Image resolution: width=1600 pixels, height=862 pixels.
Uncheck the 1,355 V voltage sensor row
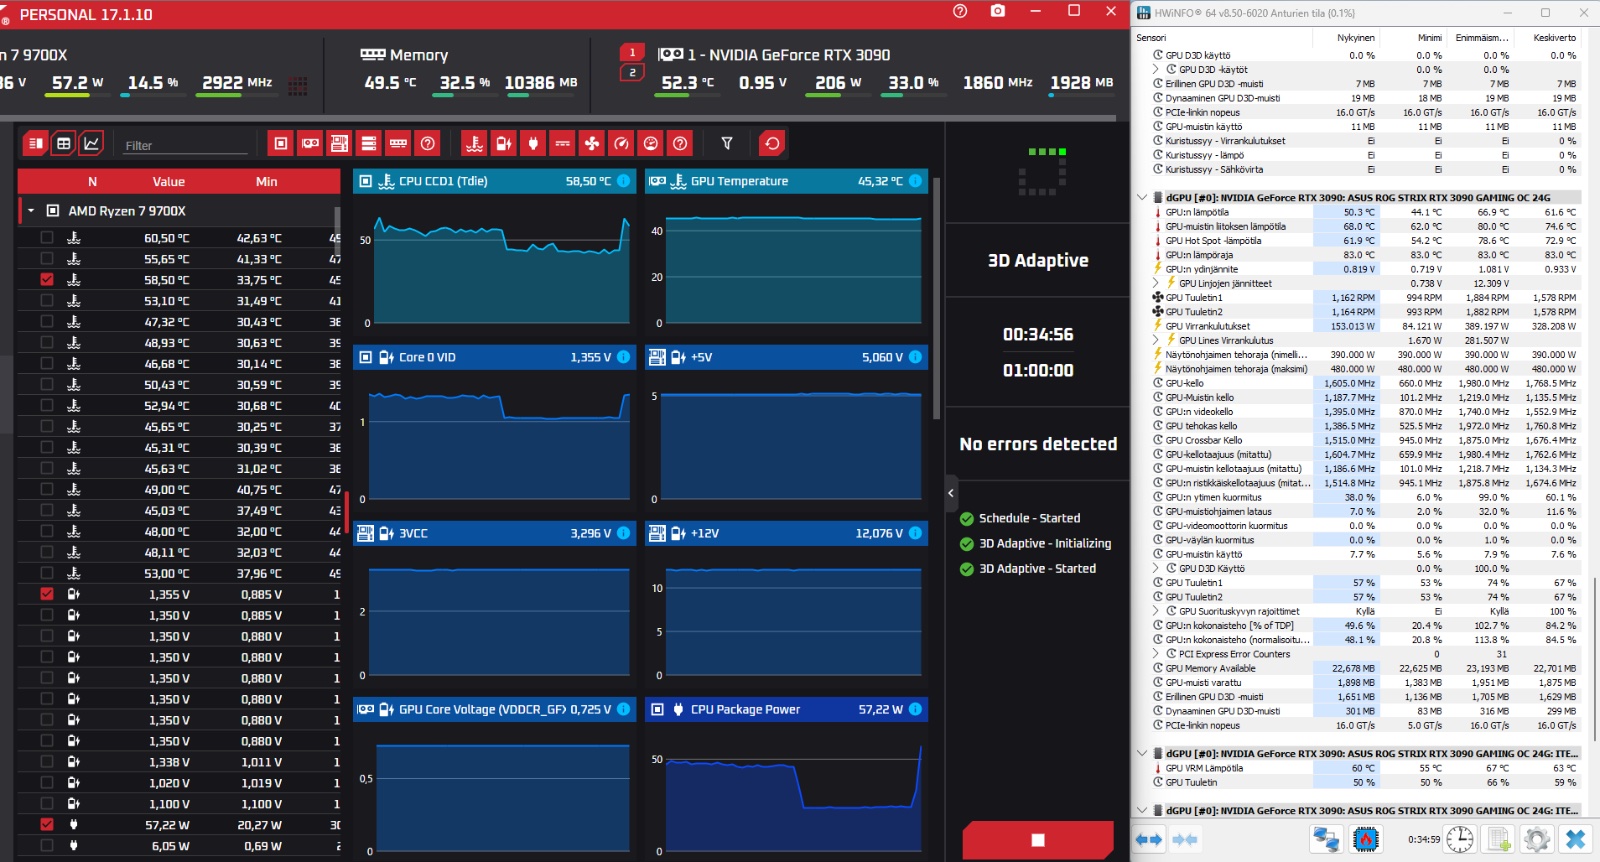pos(47,594)
